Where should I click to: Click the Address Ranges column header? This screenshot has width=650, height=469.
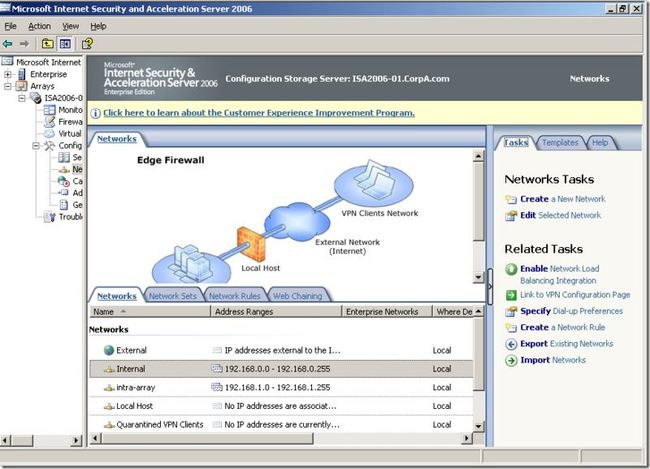click(x=276, y=311)
